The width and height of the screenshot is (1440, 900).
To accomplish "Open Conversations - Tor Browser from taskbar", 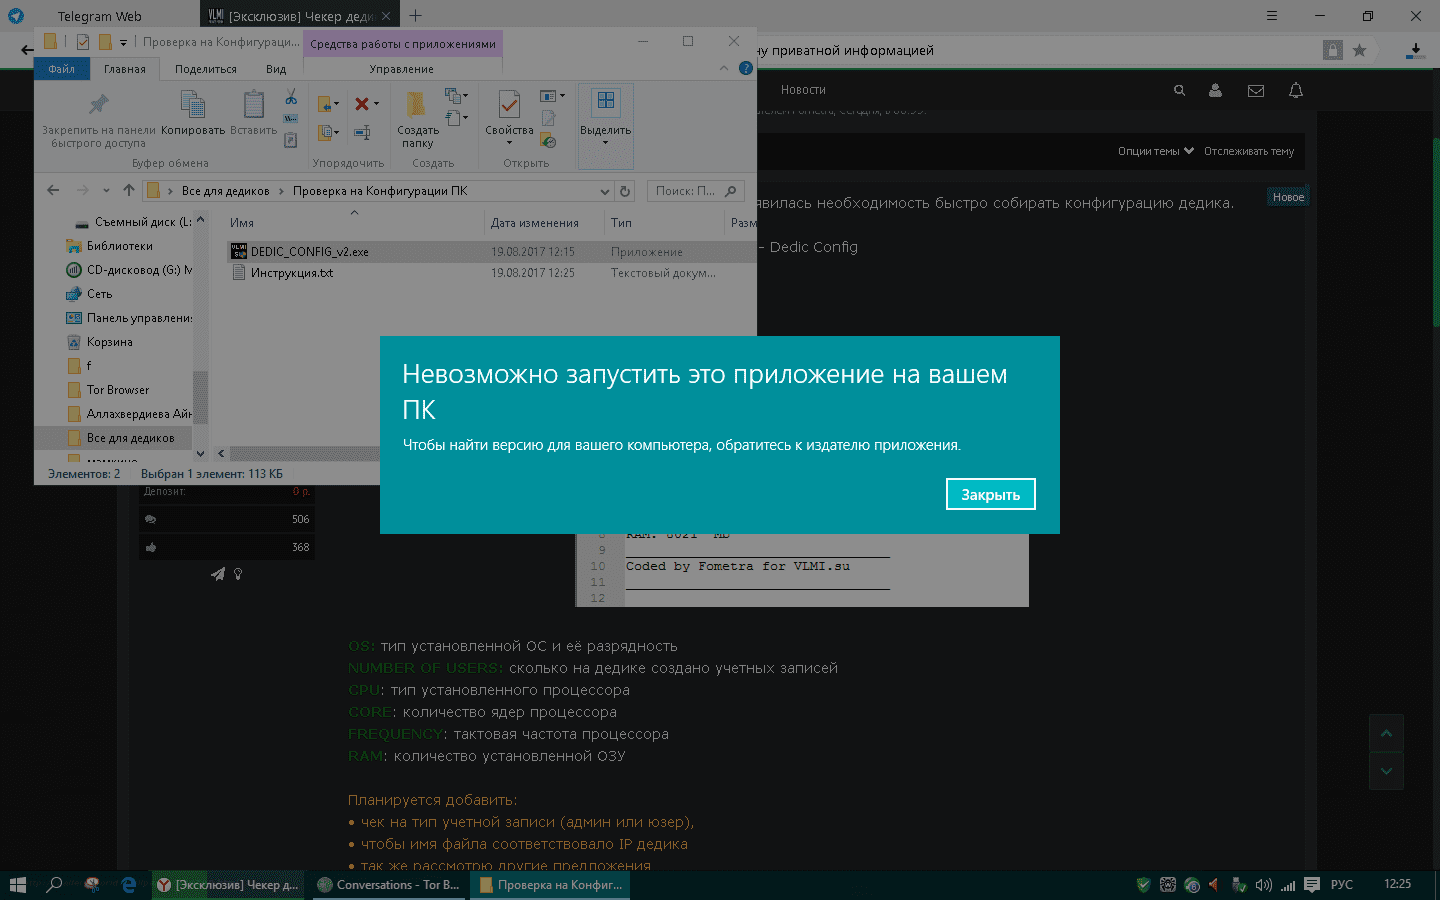I will click(x=389, y=885).
